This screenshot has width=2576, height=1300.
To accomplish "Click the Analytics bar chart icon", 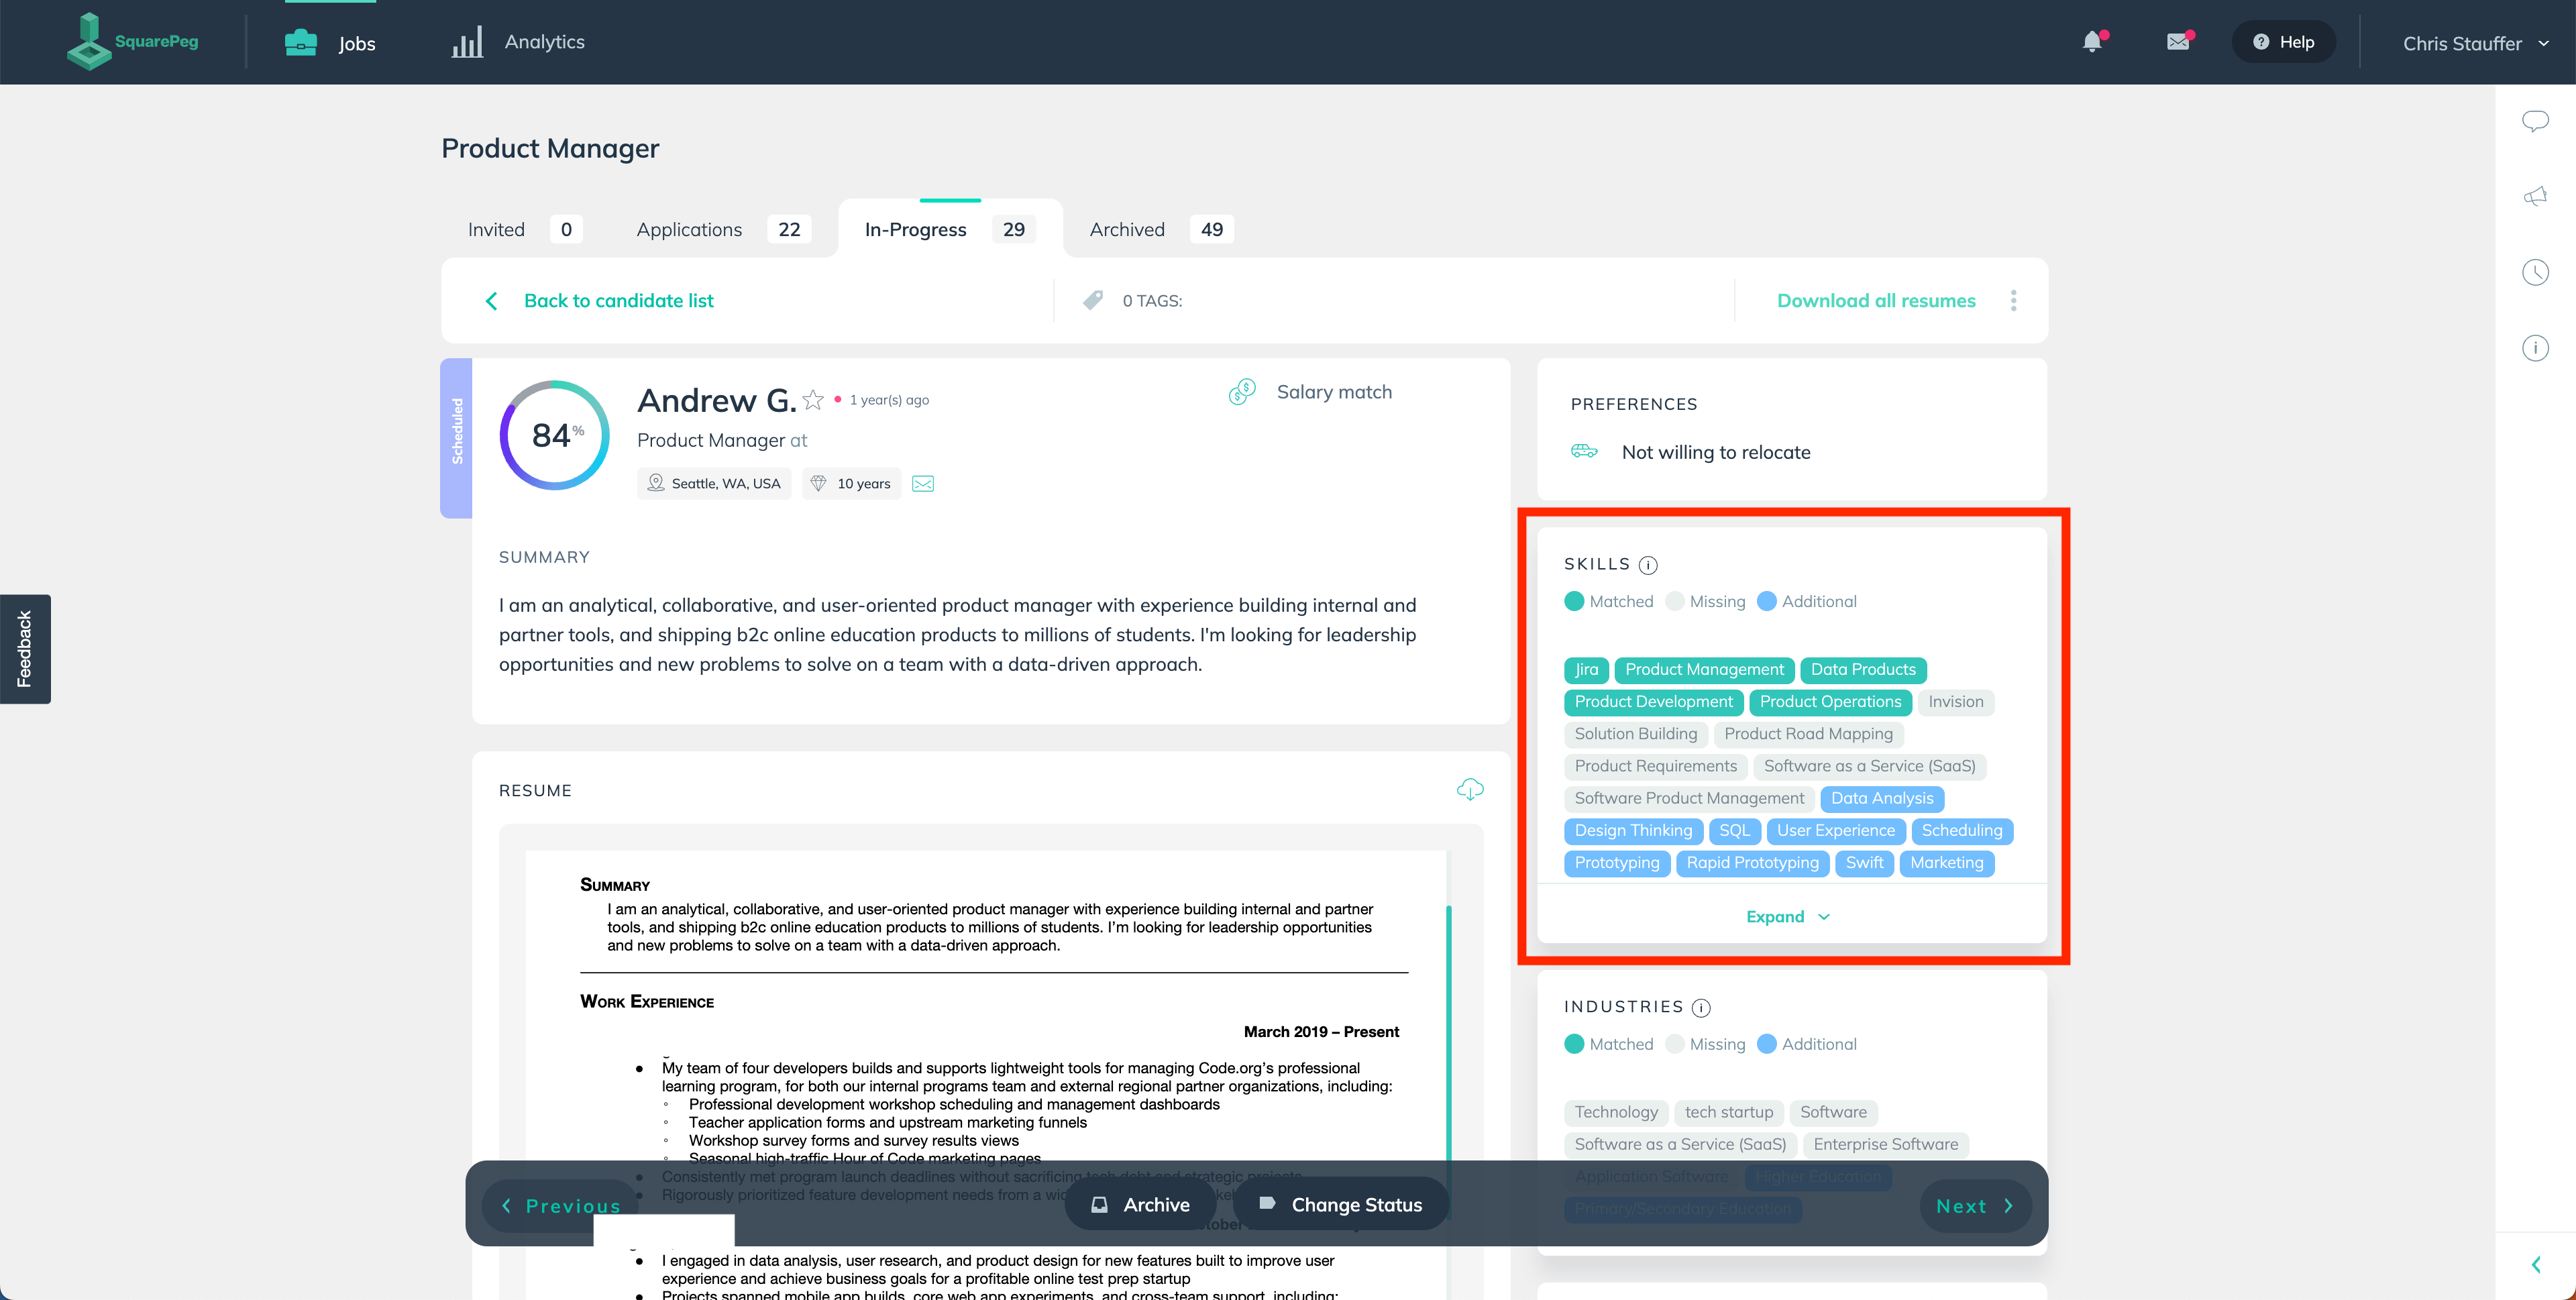I will pyautogui.click(x=467, y=42).
